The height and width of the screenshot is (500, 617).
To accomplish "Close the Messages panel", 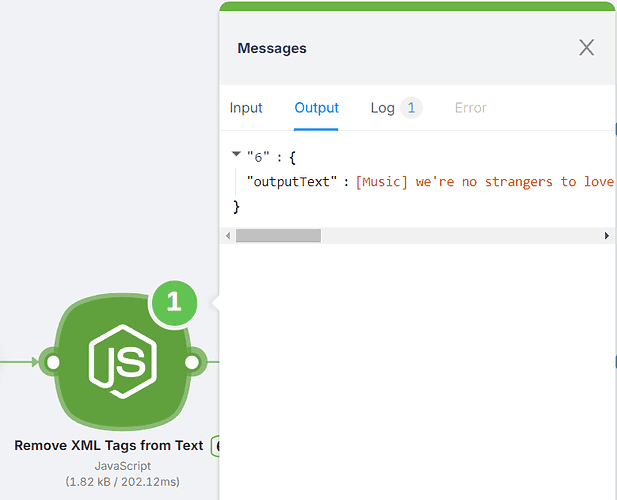I will 586,48.
